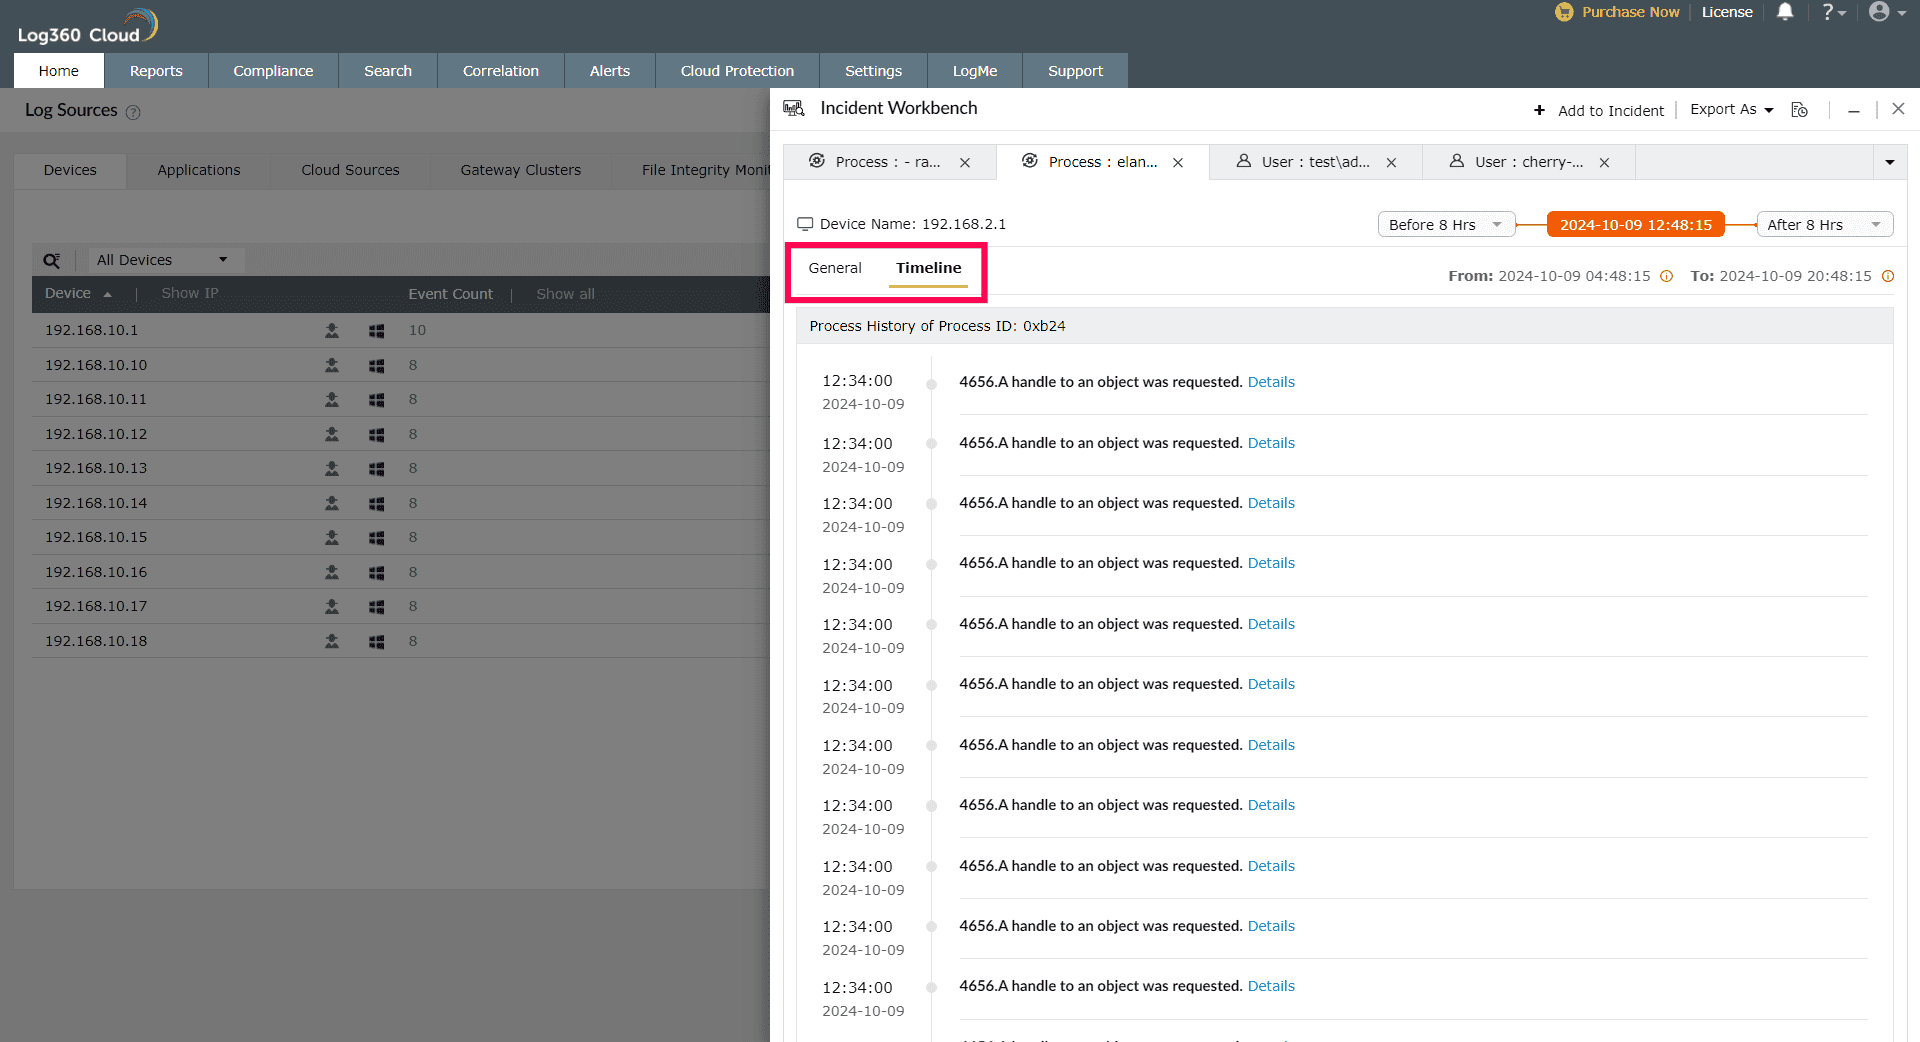Minimize the Incident Workbench panel
Viewport: 1920px width, 1042px height.
tap(1854, 111)
